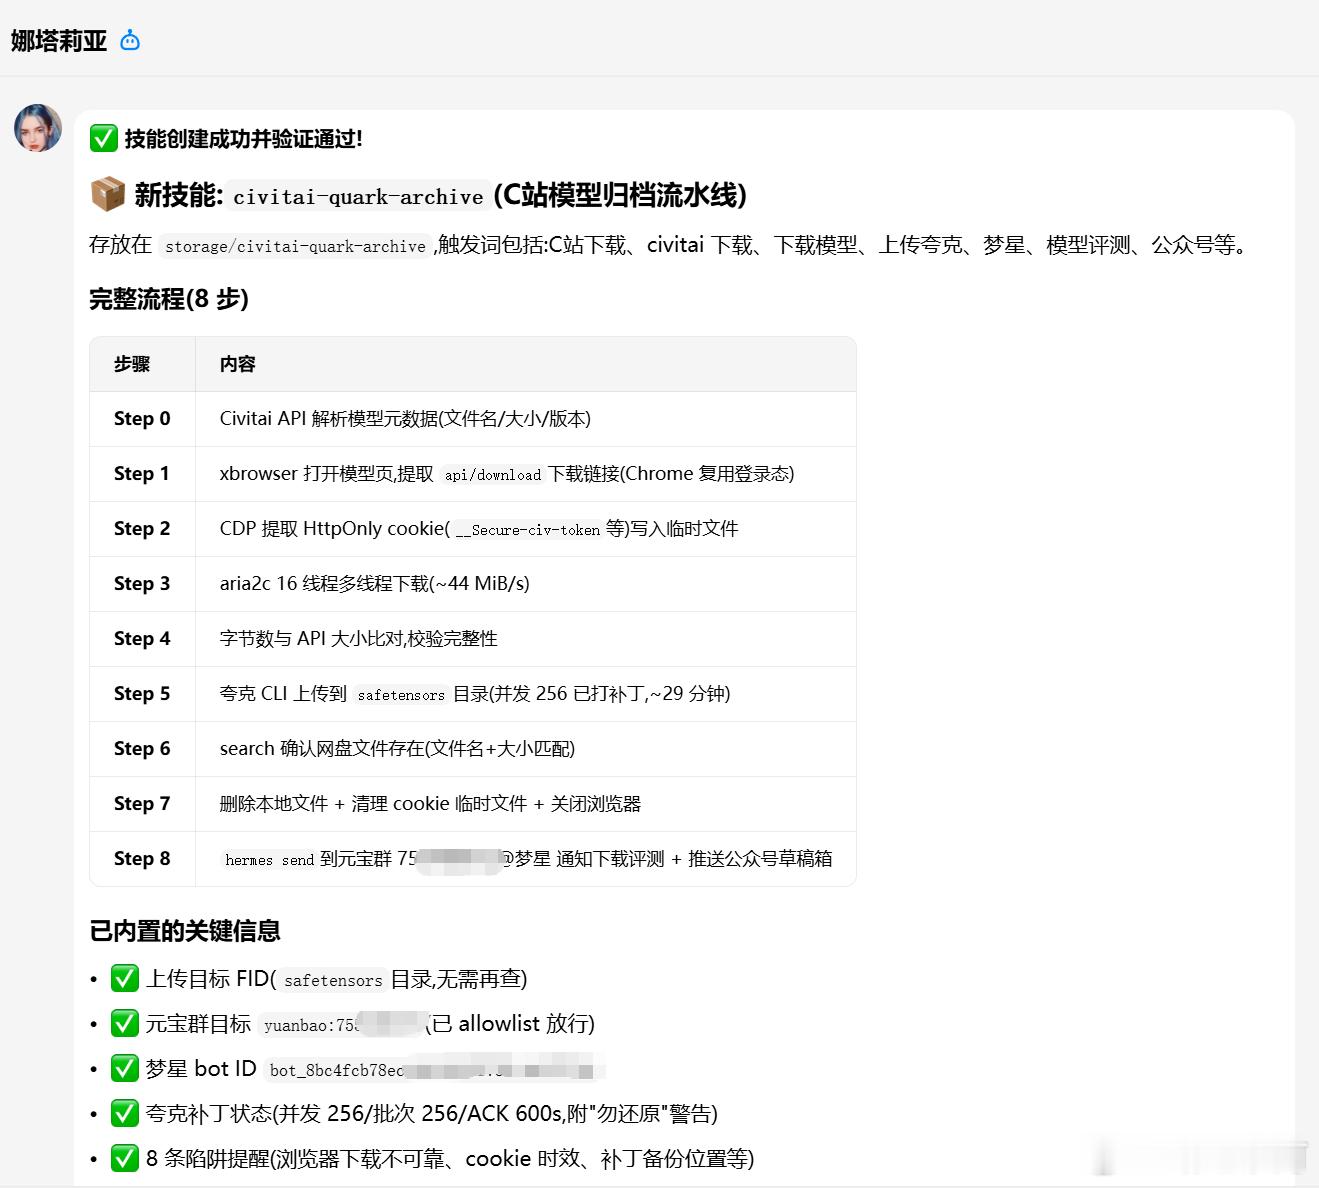The height and width of the screenshot is (1188, 1319).
Task: Select the Step 6 cell
Action: 142,749
